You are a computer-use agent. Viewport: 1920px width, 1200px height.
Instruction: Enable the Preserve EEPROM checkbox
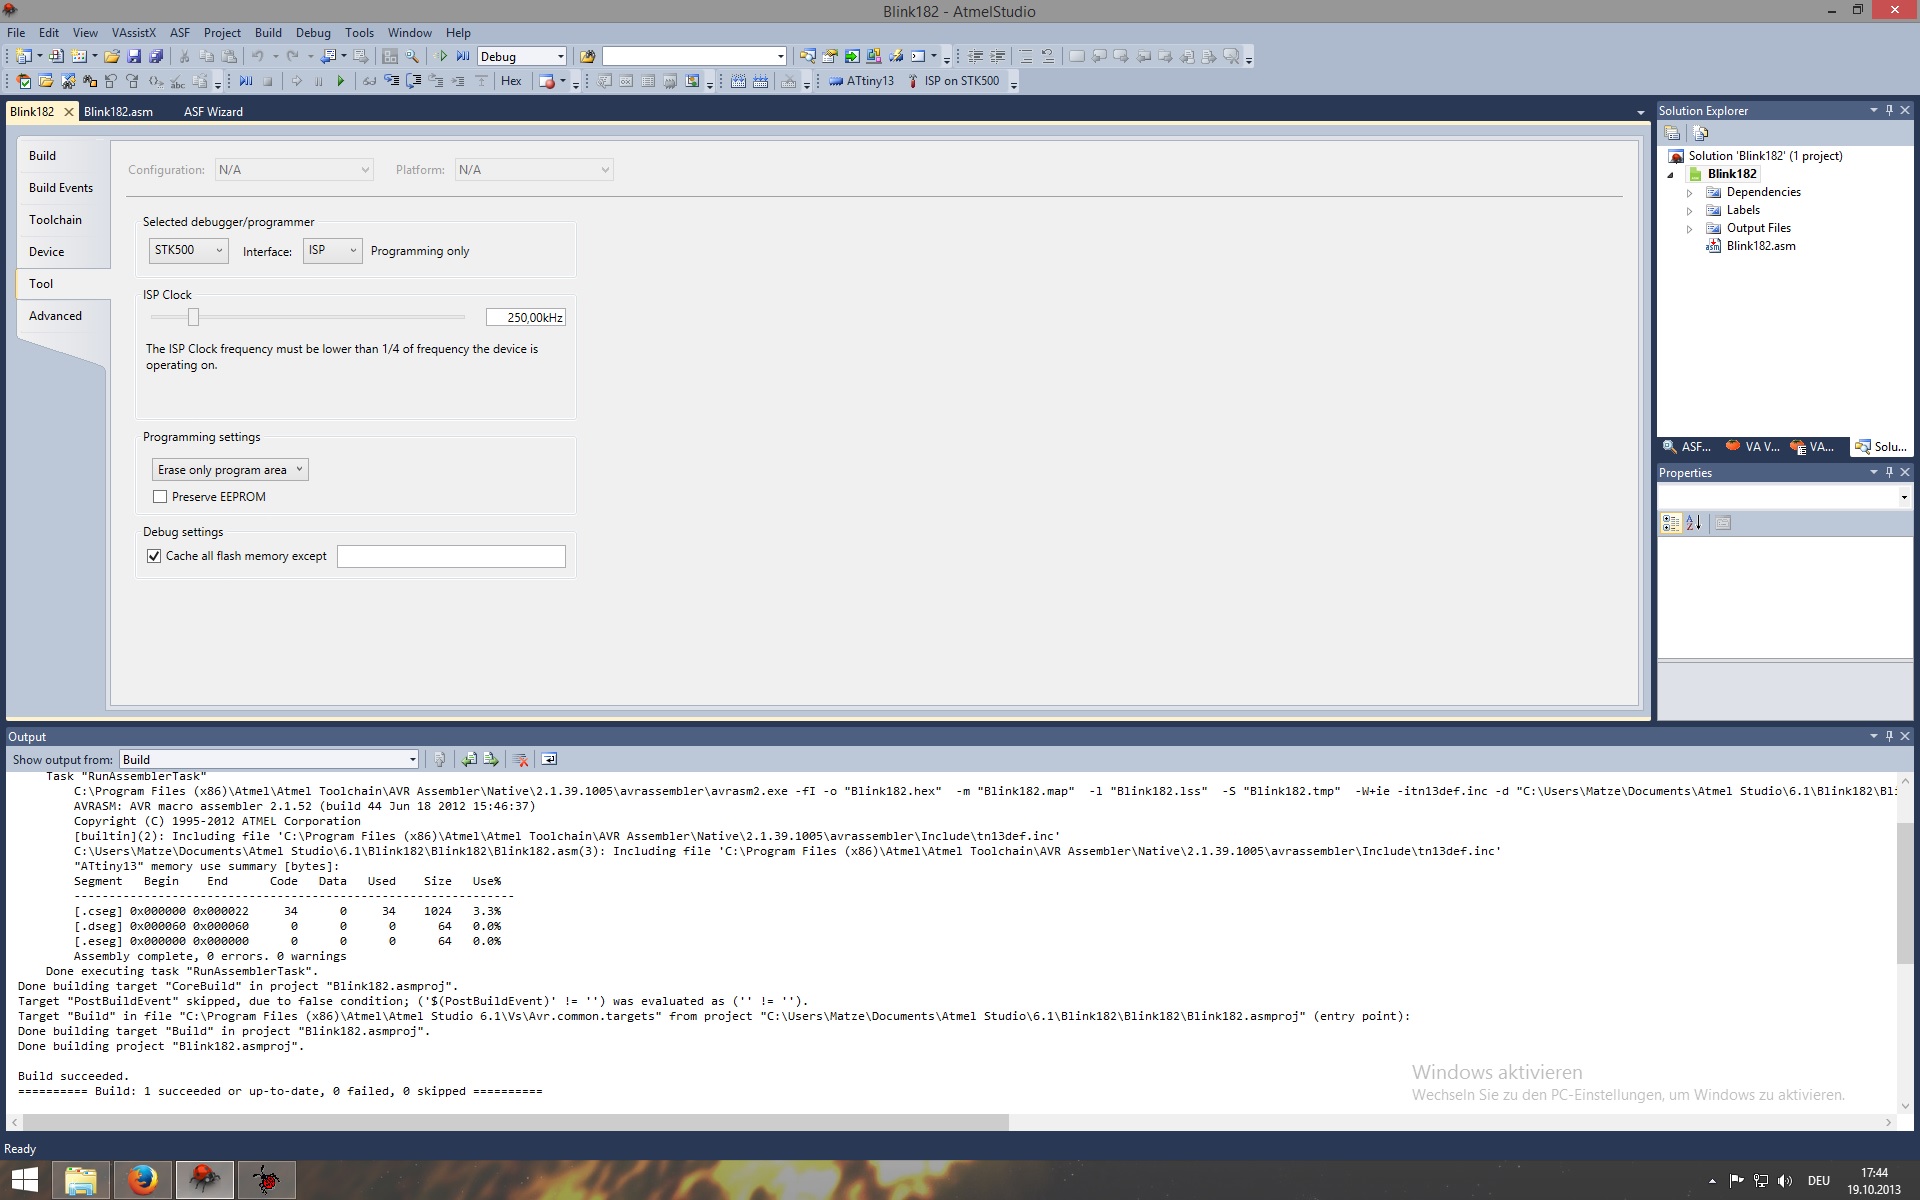click(x=160, y=496)
